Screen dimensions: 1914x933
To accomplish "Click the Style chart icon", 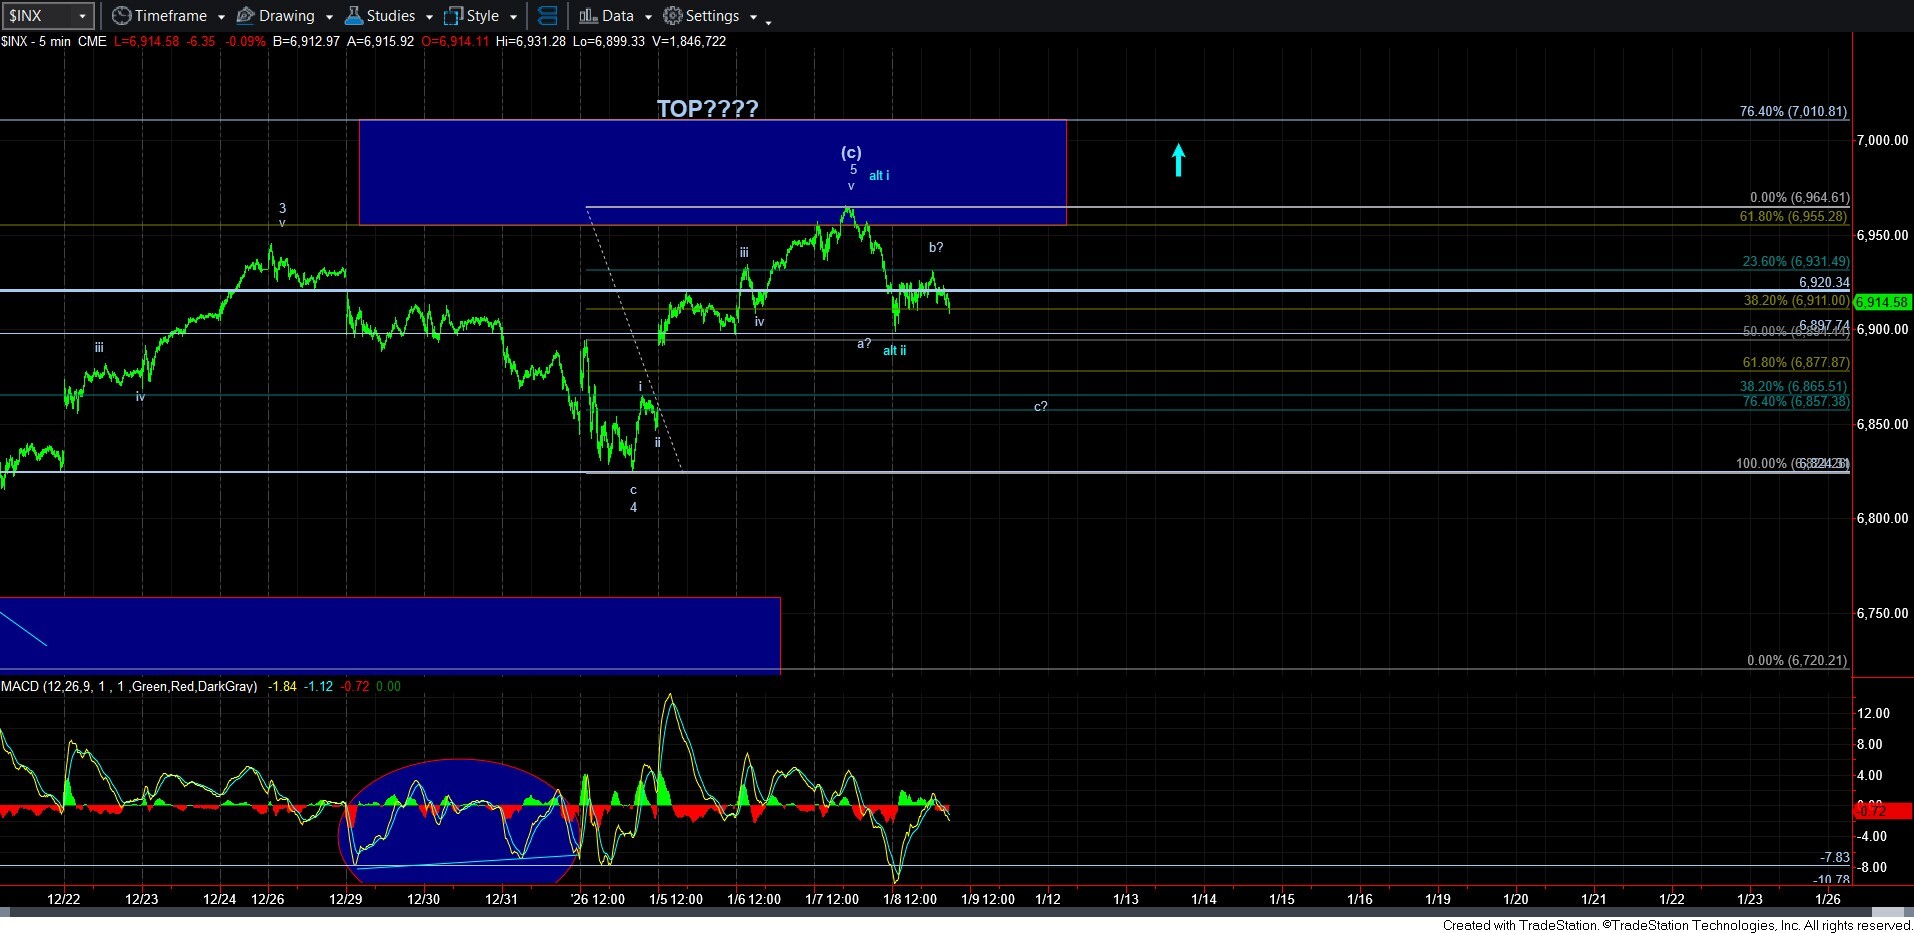I will point(453,15).
